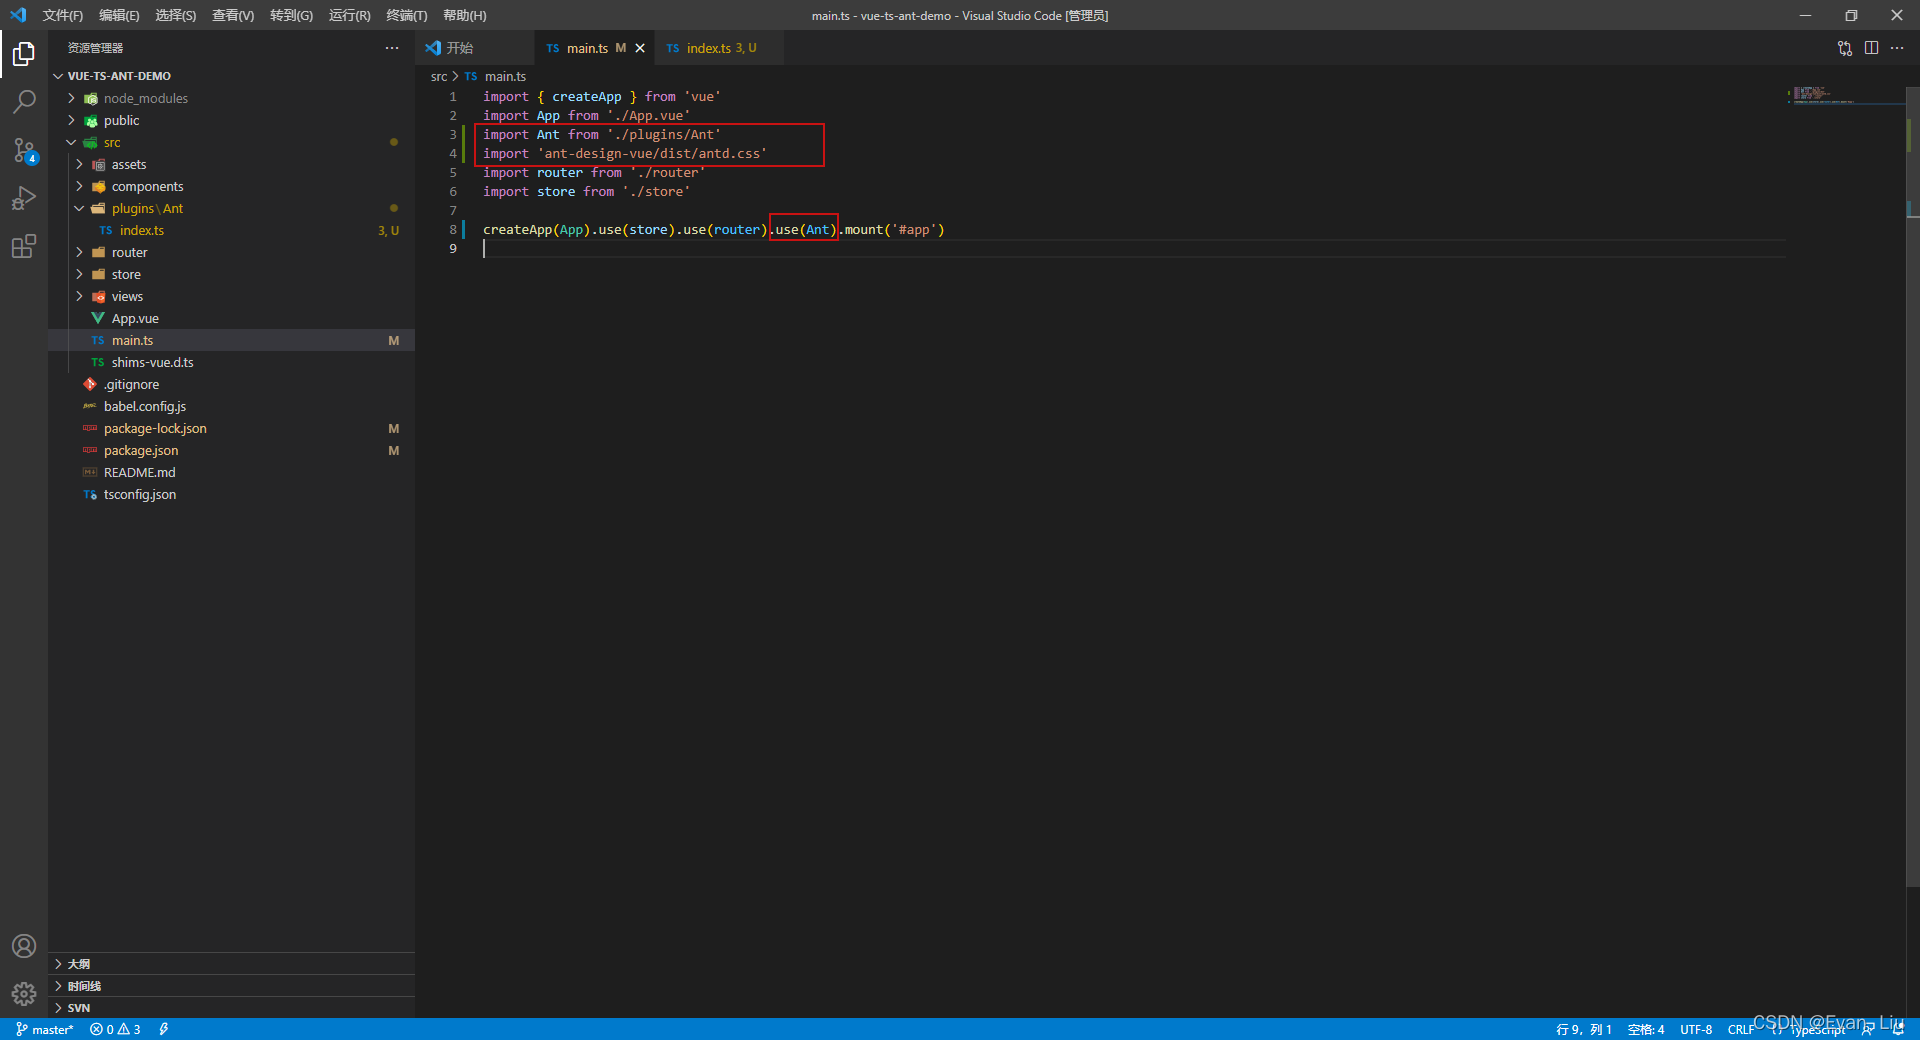The image size is (1920, 1040).
Task: Expand the public folder
Action: pyautogui.click(x=71, y=120)
